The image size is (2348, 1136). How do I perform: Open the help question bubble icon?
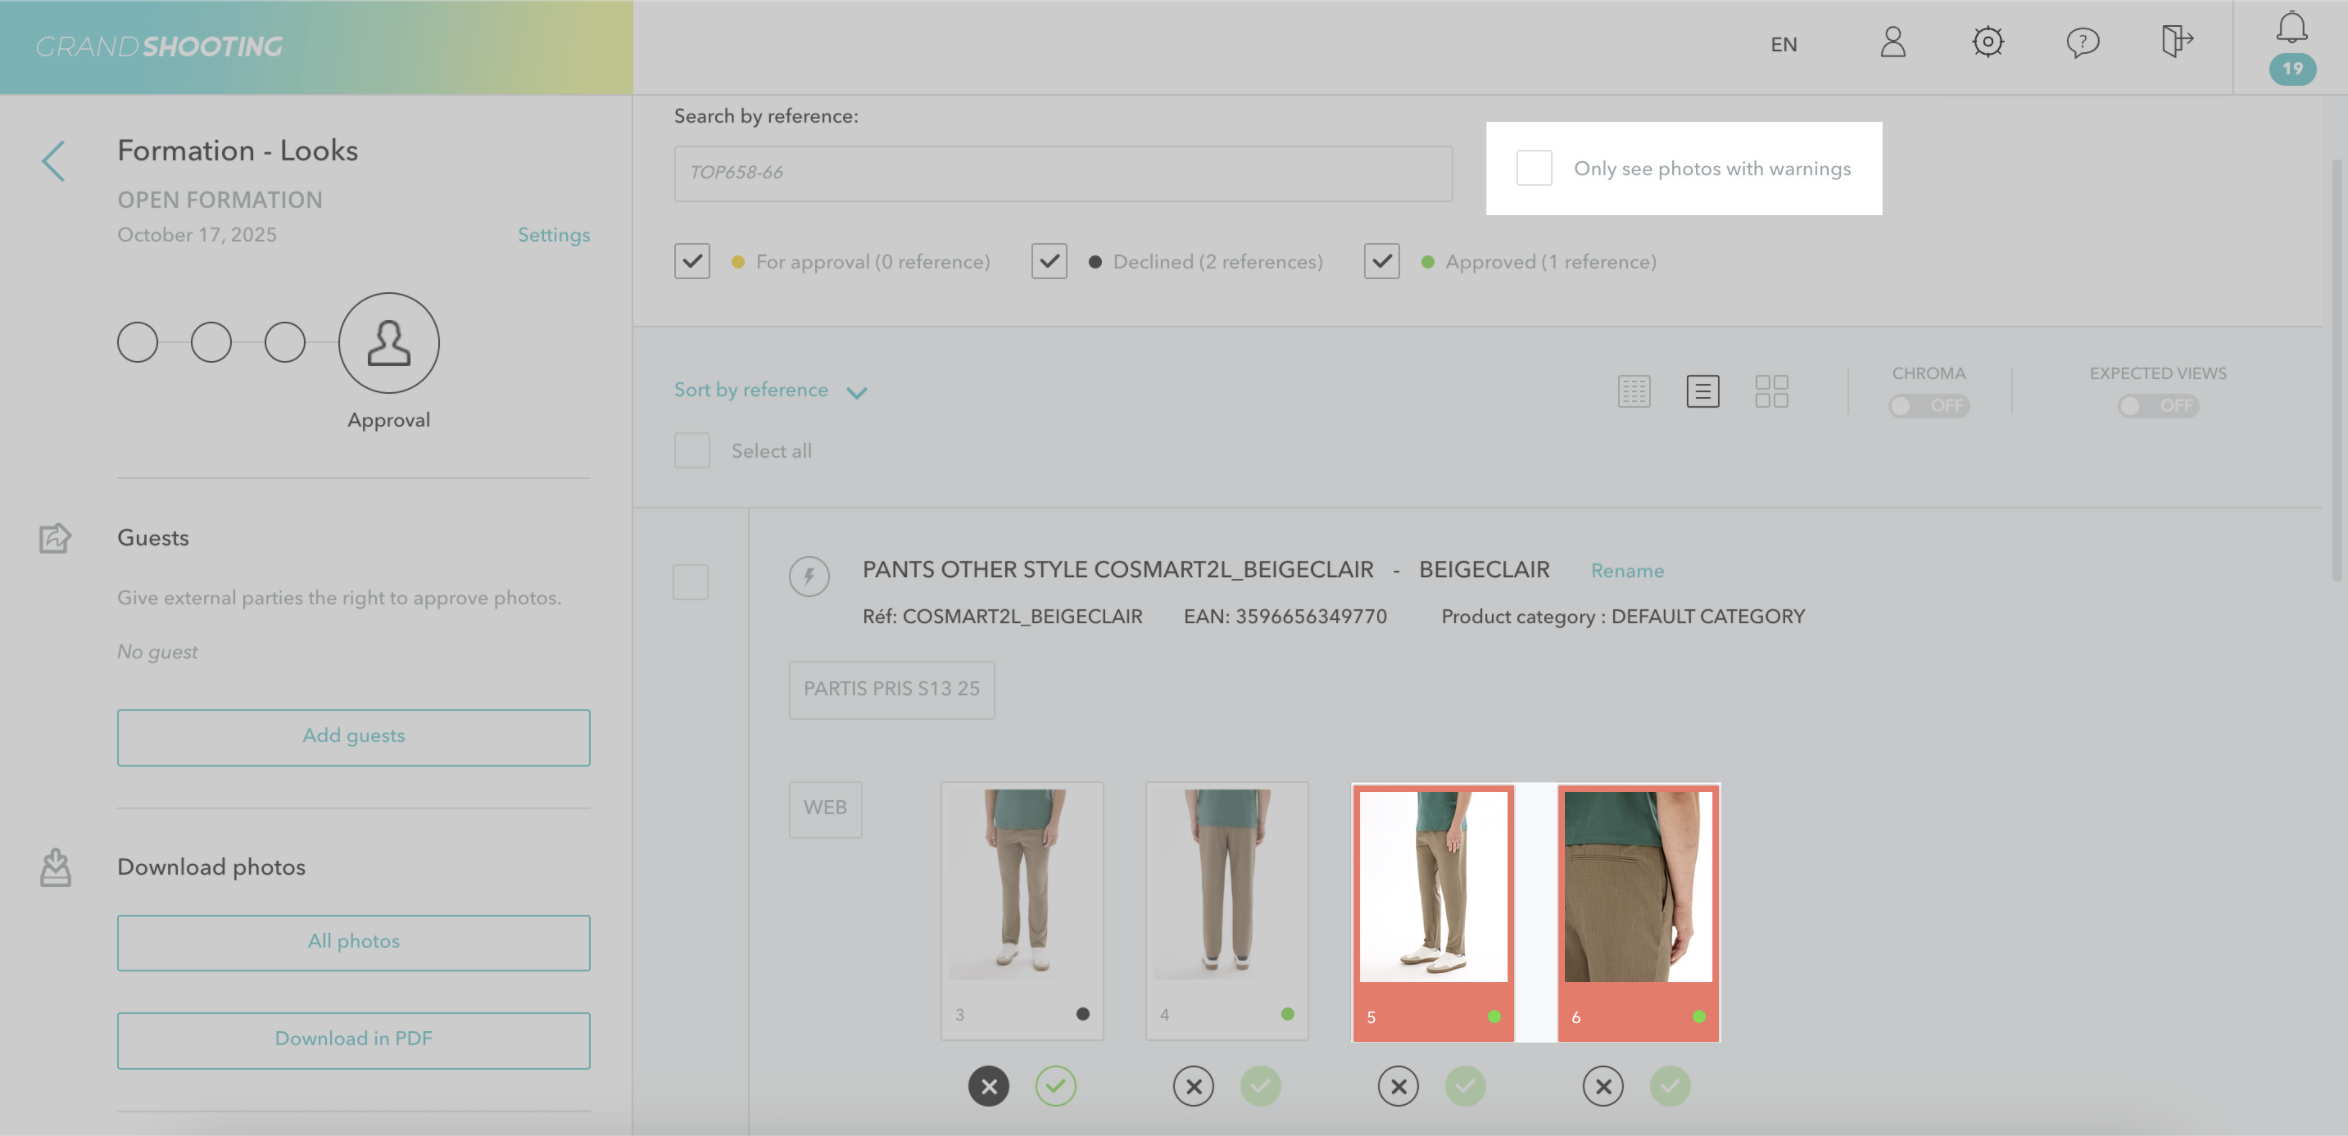coord(2082,42)
